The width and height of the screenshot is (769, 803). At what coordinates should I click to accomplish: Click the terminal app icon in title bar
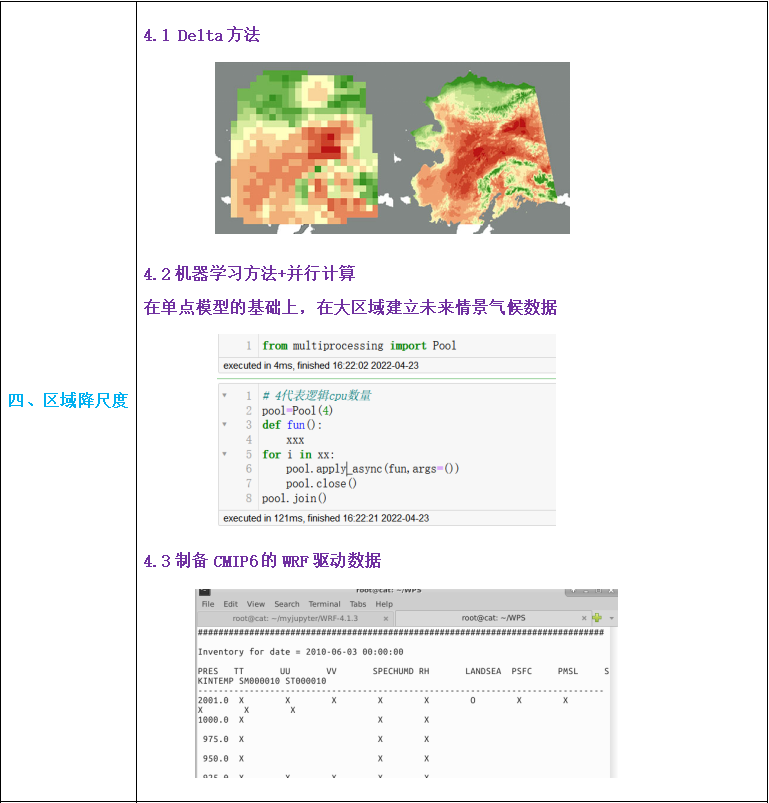(x=204, y=591)
